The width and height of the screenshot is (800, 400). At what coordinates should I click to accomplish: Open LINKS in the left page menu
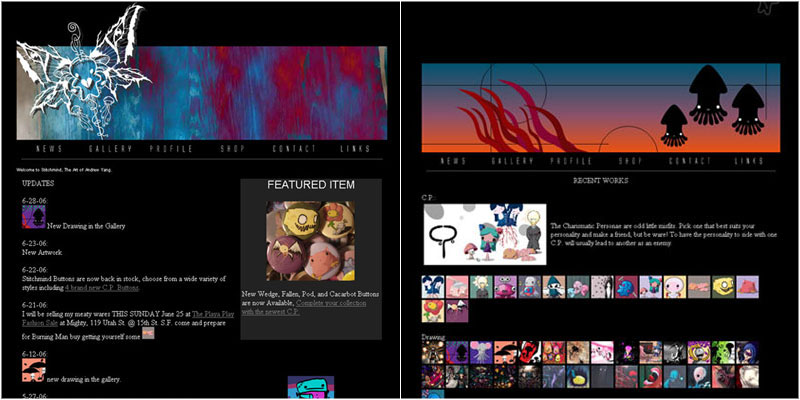point(355,149)
